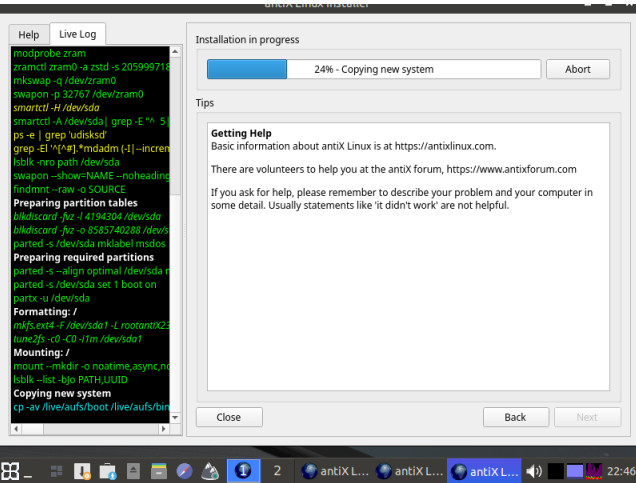Click 'cp -av /live/aufs/boot' log line
Image resolution: width=636 pixels, height=483 pixels.
(91, 407)
